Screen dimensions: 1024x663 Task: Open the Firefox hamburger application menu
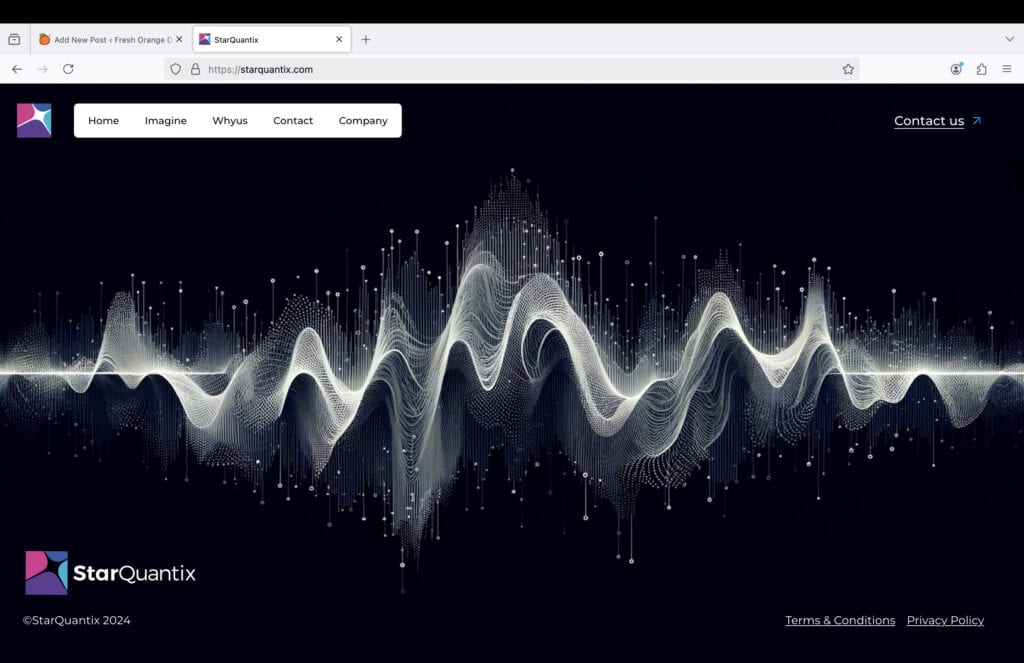(1007, 69)
